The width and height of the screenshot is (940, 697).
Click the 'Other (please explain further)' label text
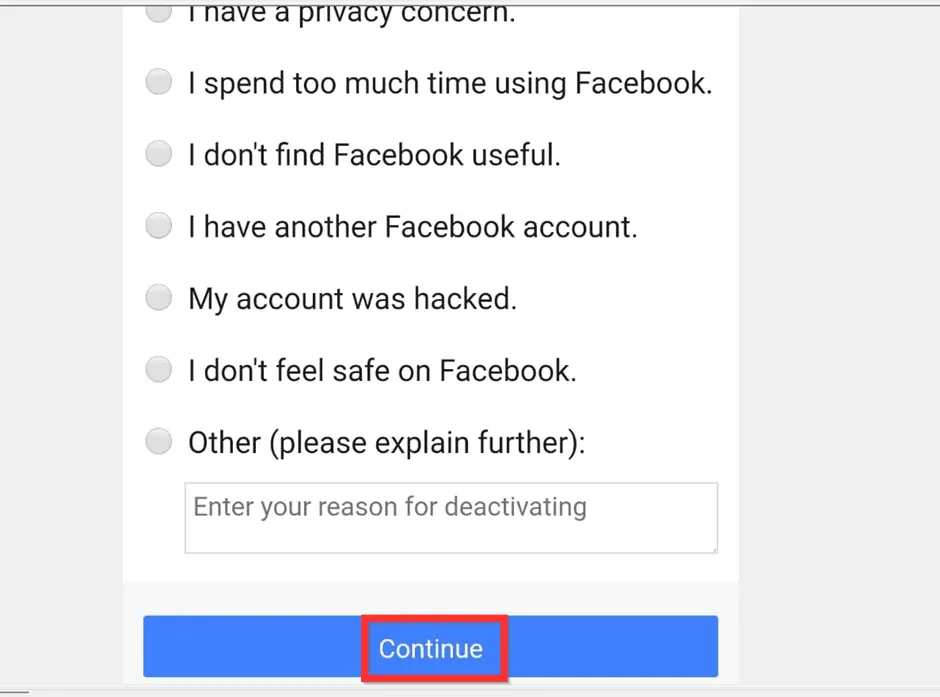(388, 442)
